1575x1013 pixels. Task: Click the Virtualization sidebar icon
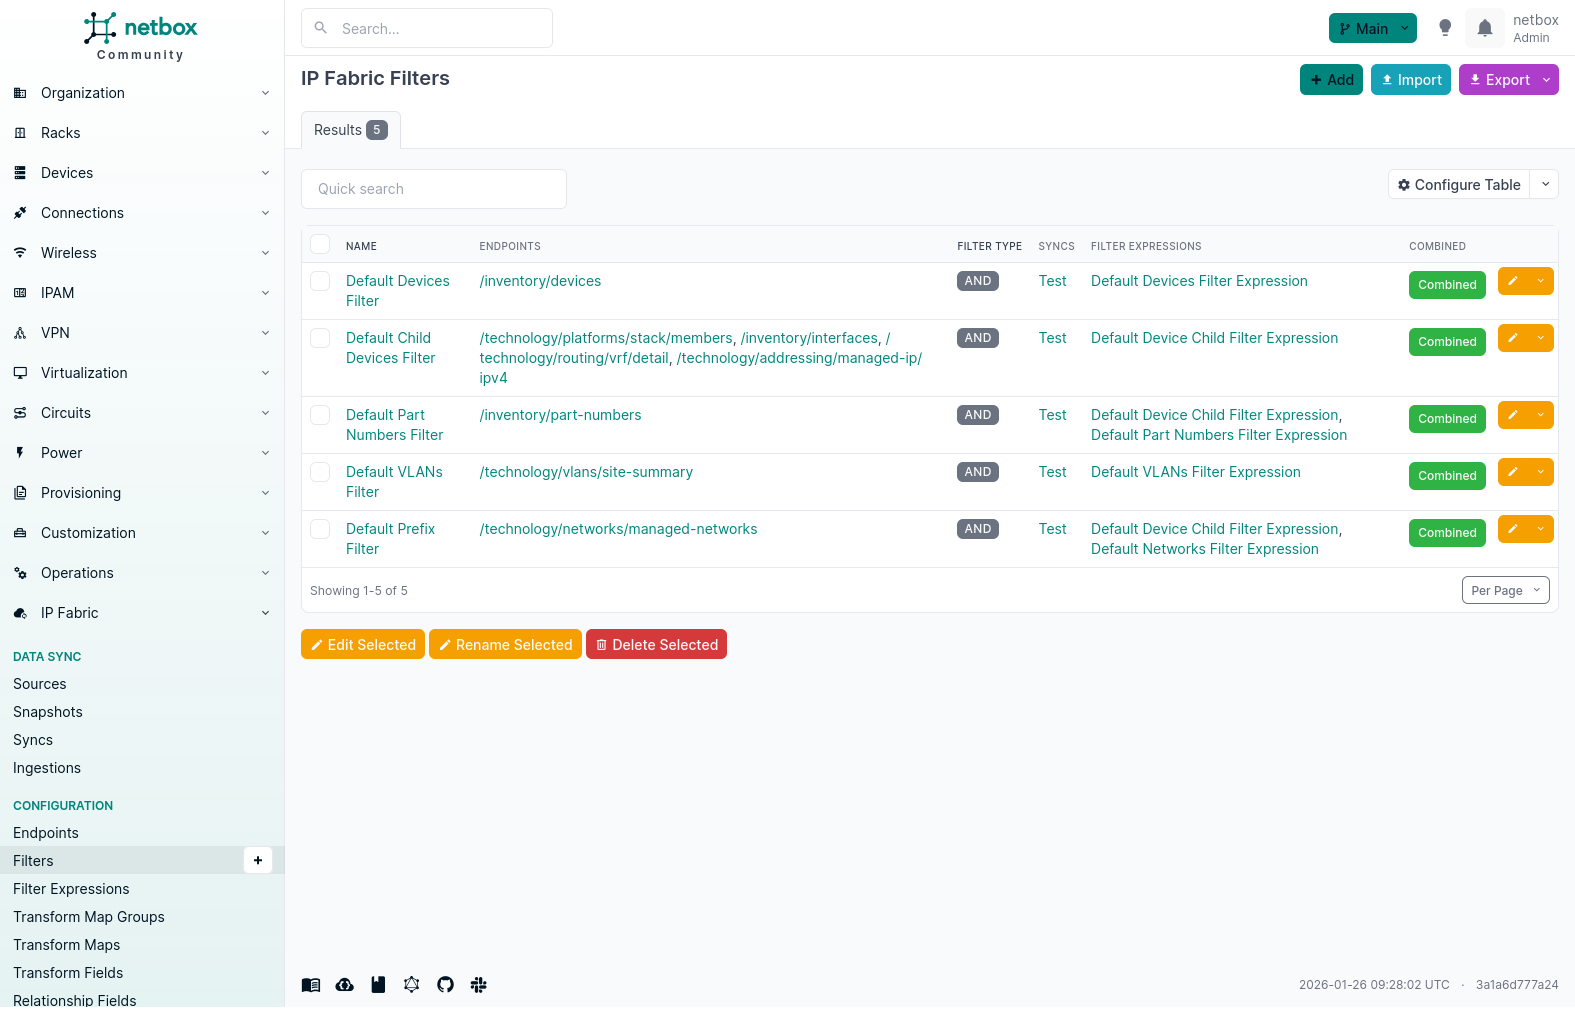coord(20,373)
